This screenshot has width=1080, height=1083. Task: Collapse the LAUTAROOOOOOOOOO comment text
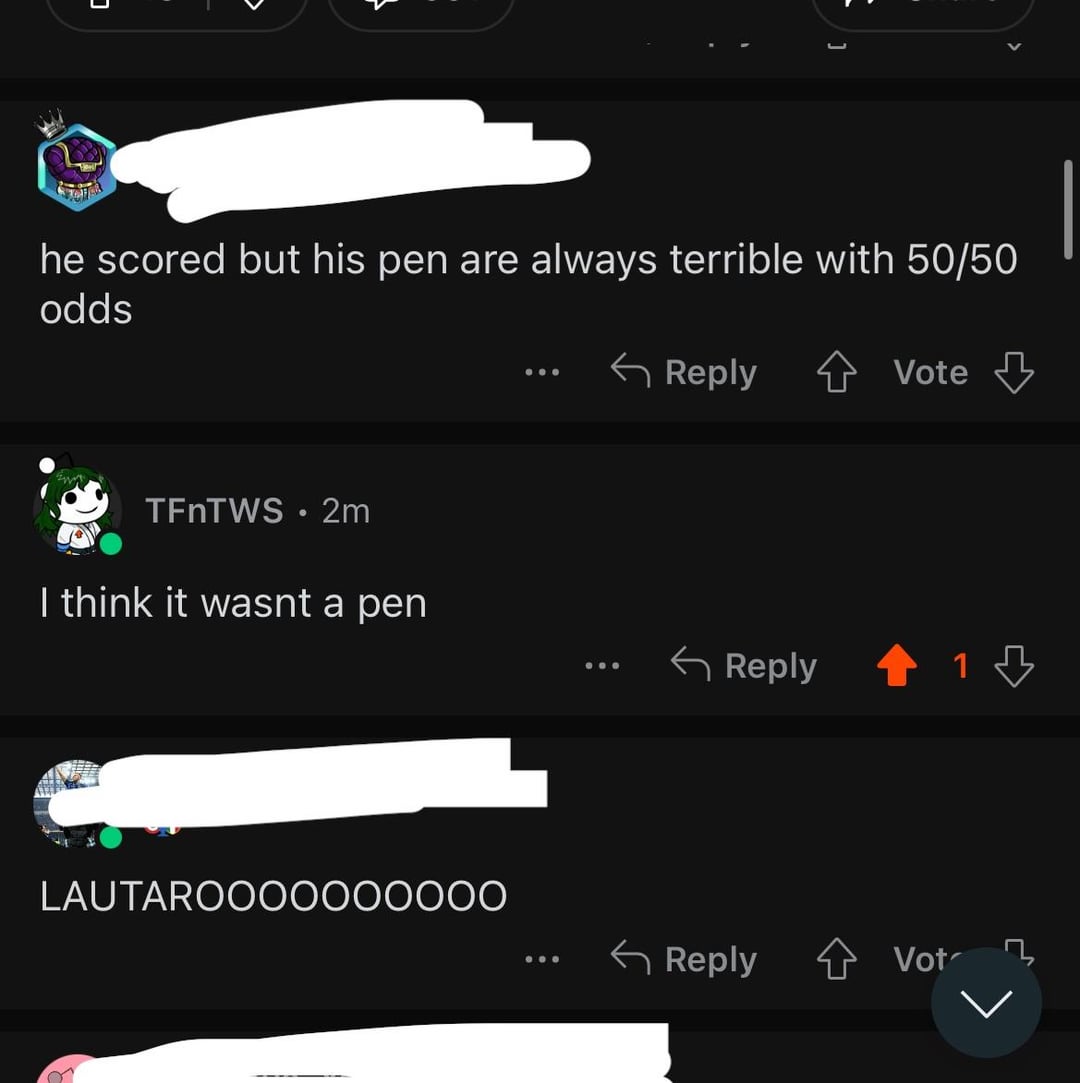click(x=273, y=897)
